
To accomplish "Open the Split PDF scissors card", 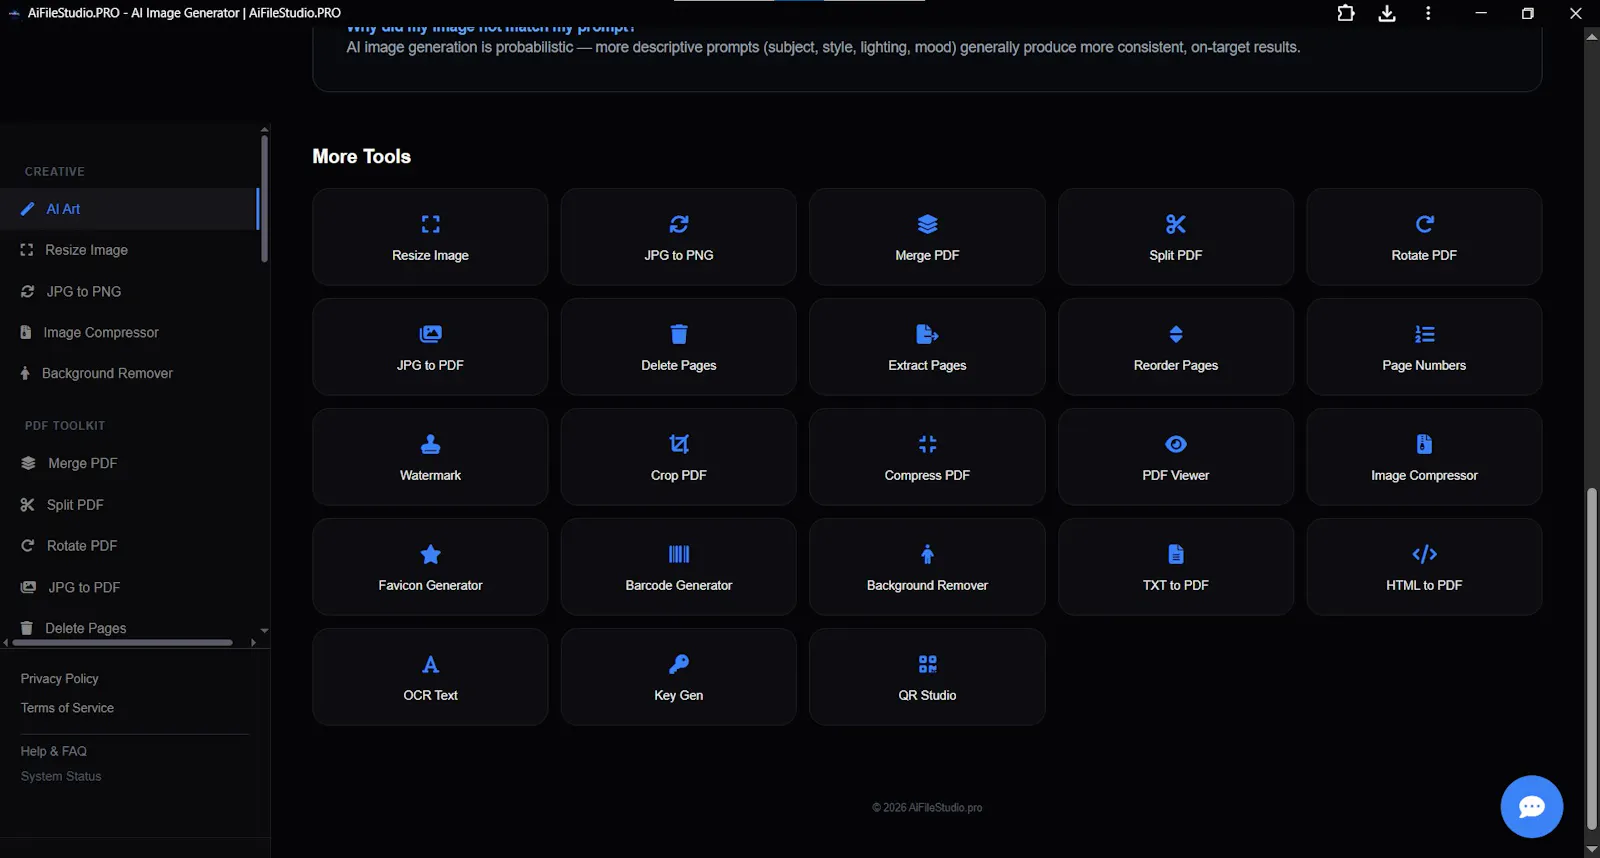I will coord(1176,237).
